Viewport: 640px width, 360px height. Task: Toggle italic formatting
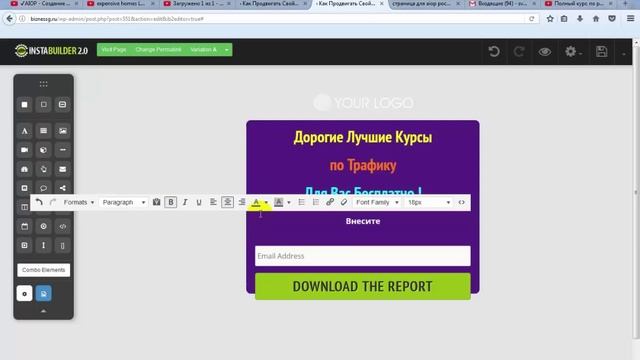(185, 202)
